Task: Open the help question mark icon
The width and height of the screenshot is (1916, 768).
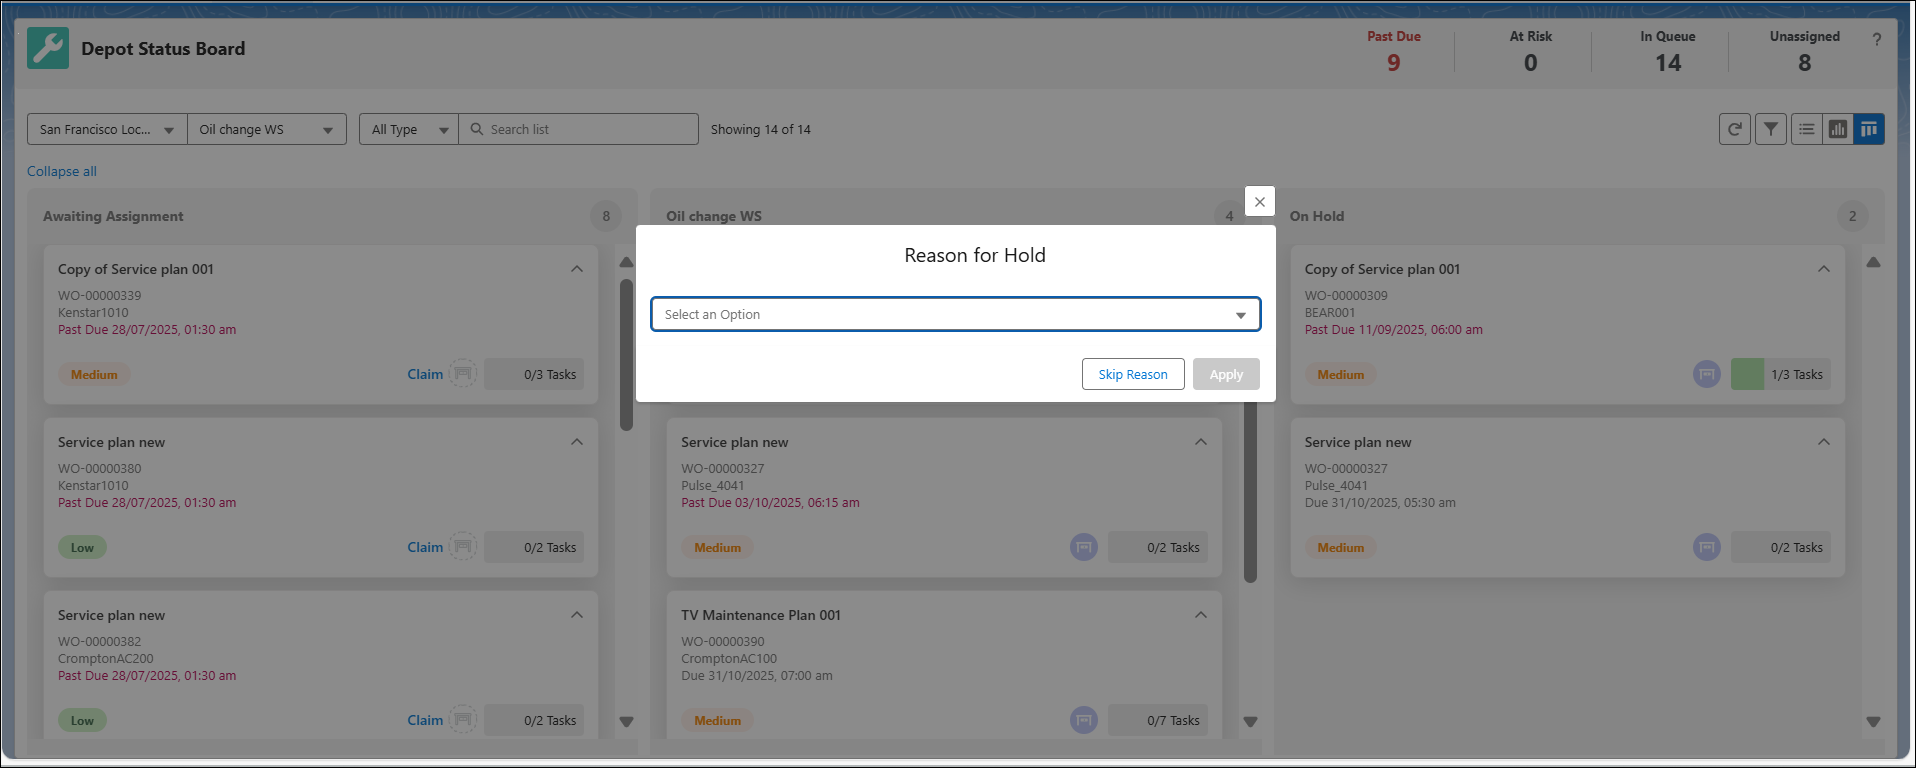Action: coord(1876,40)
